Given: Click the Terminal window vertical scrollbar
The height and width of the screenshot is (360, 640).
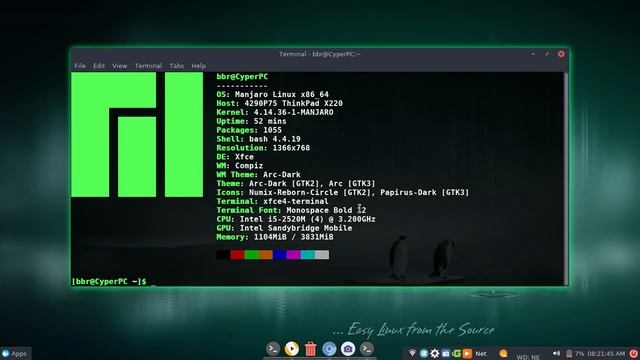Looking at the screenshot, I should 566,179.
